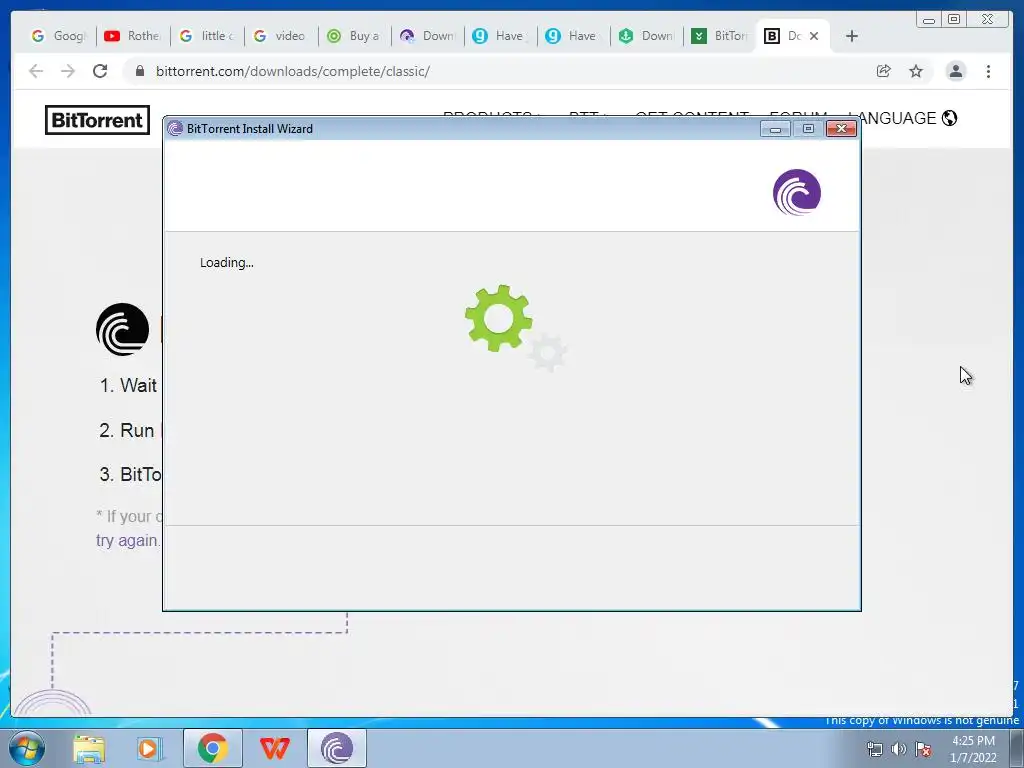Click the Chrome taskbar icon
Viewport: 1024px width, 768px height.
[213, 748]
